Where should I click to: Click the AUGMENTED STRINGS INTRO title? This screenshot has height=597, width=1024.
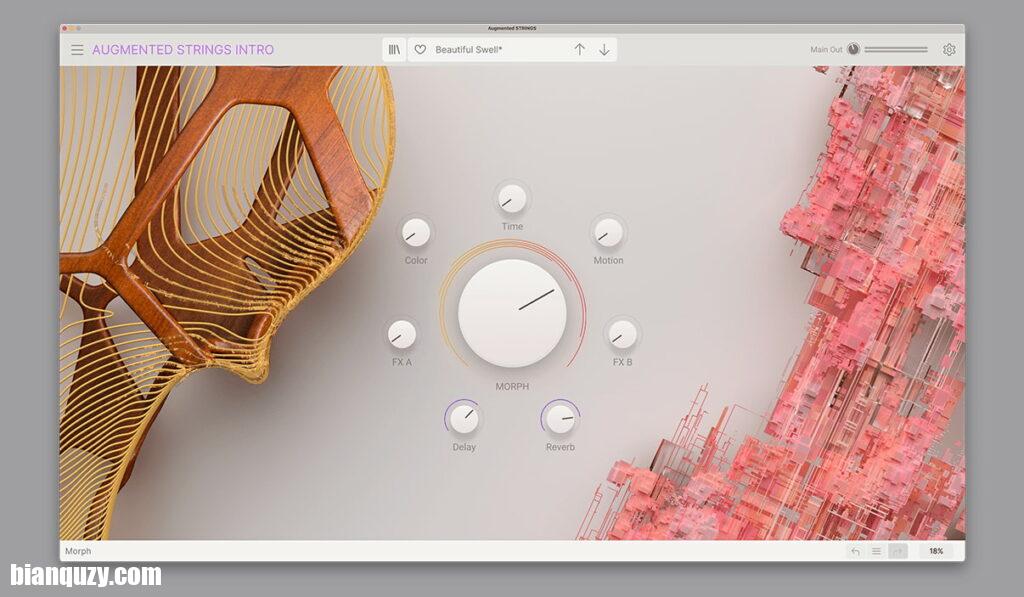[x=183, y=50]
